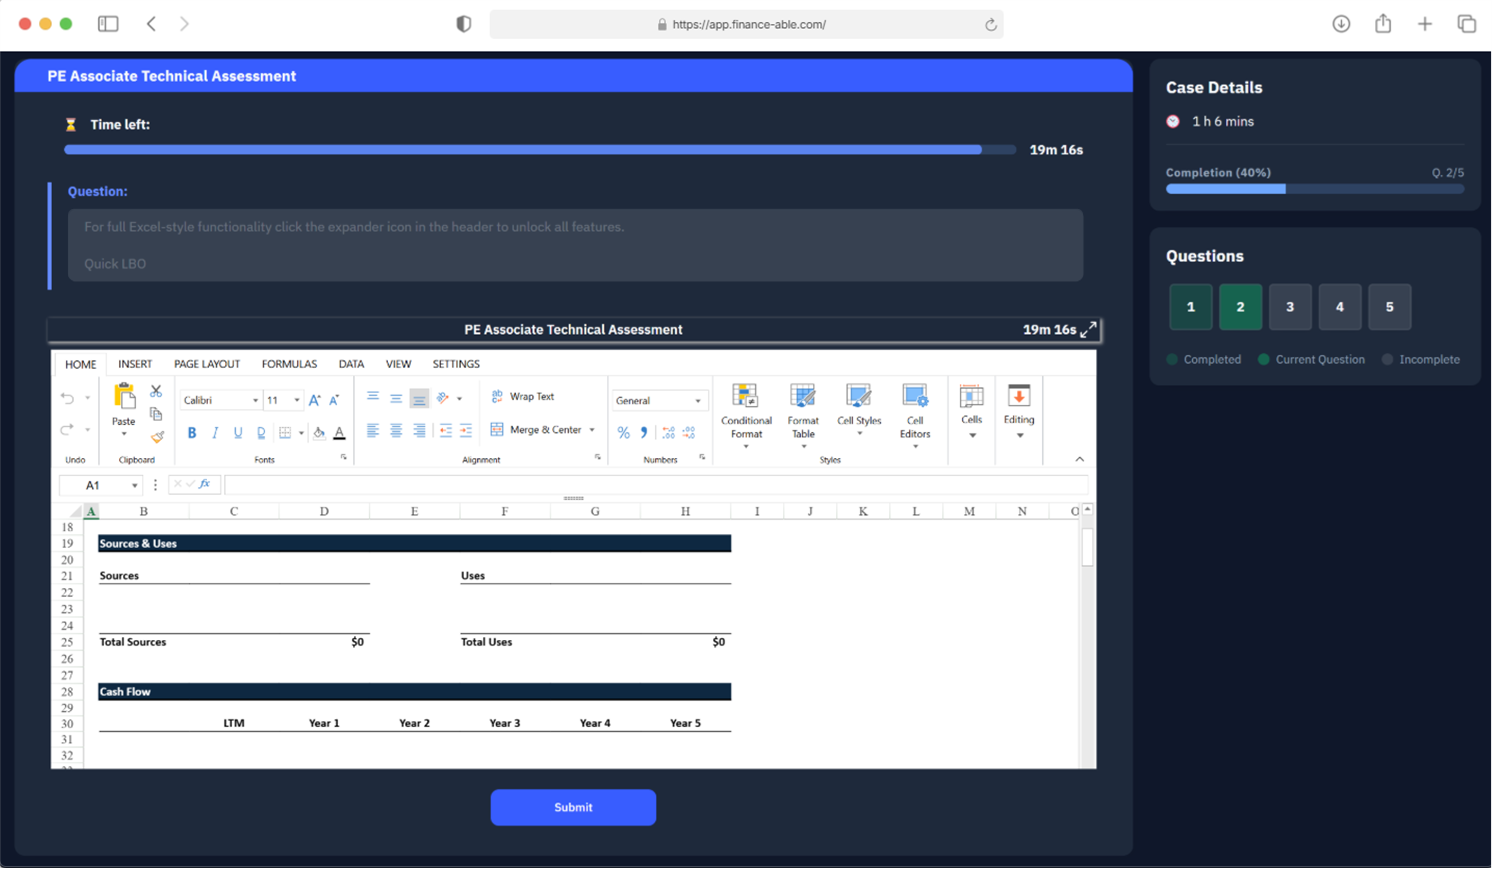Click the Borders grid icon
1492x869 pixels.
pos(285,433)
